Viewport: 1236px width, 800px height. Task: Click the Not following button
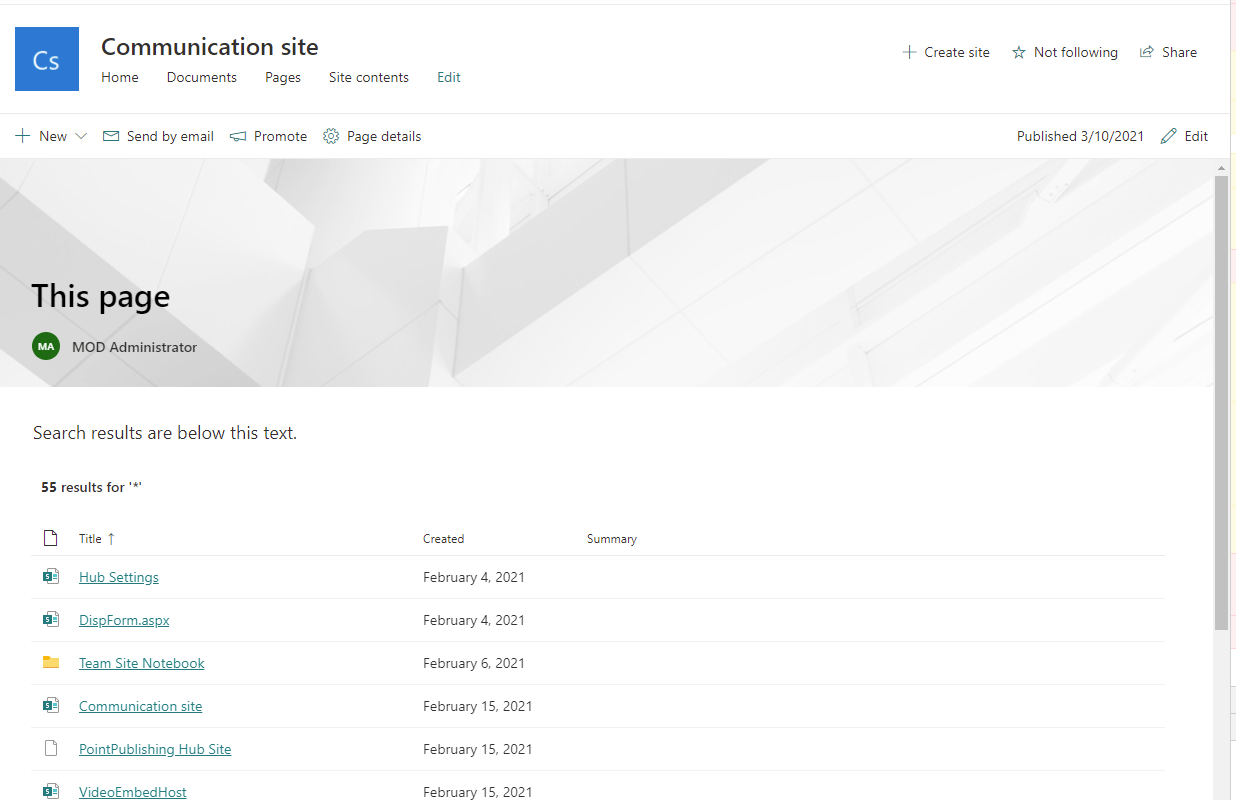(x=1065, y=52)
